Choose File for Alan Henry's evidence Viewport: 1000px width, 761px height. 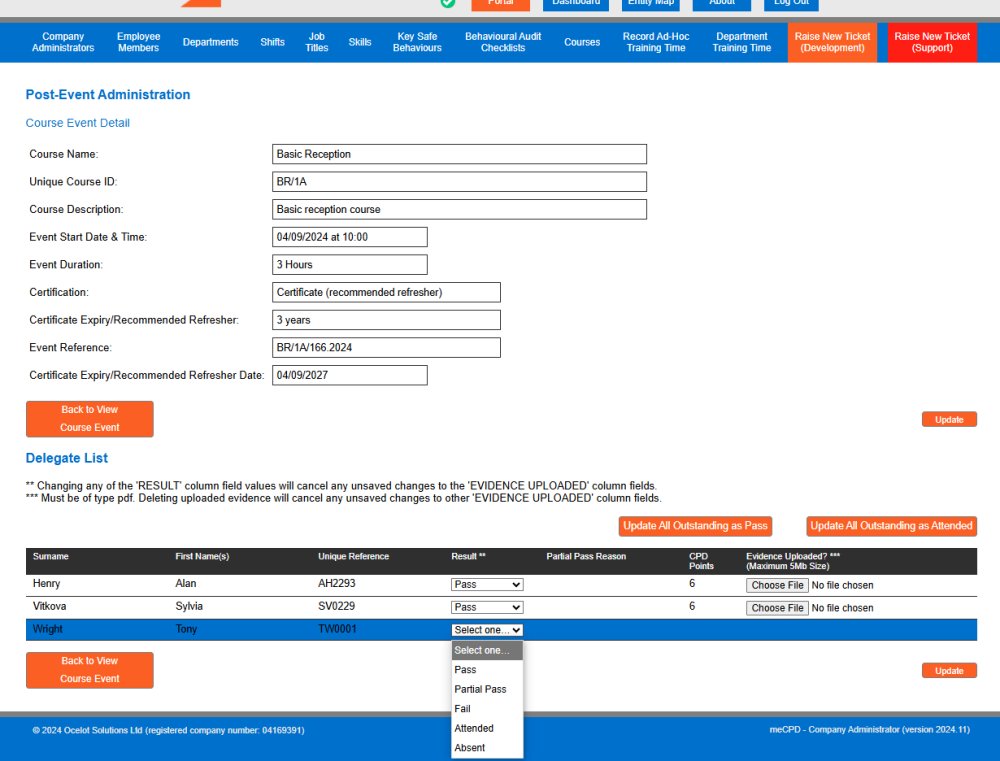777,585
